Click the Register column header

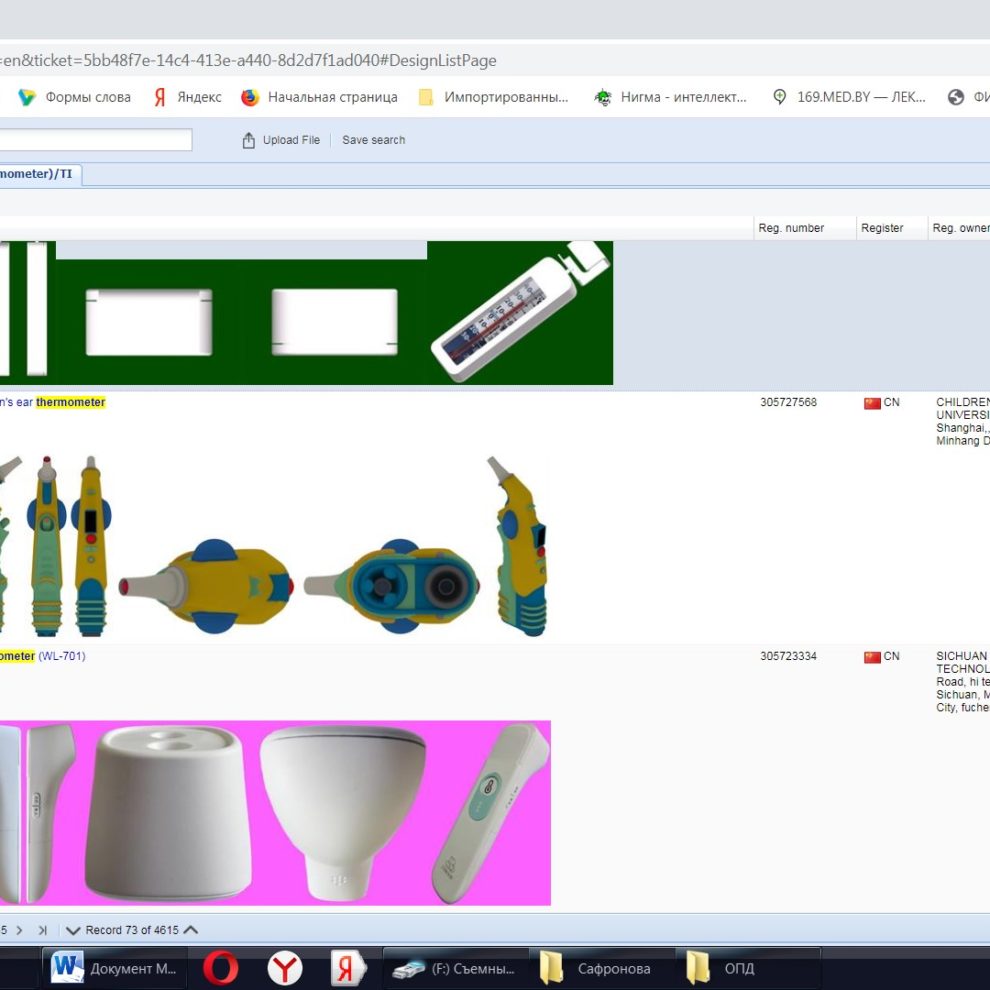[882, 228]
